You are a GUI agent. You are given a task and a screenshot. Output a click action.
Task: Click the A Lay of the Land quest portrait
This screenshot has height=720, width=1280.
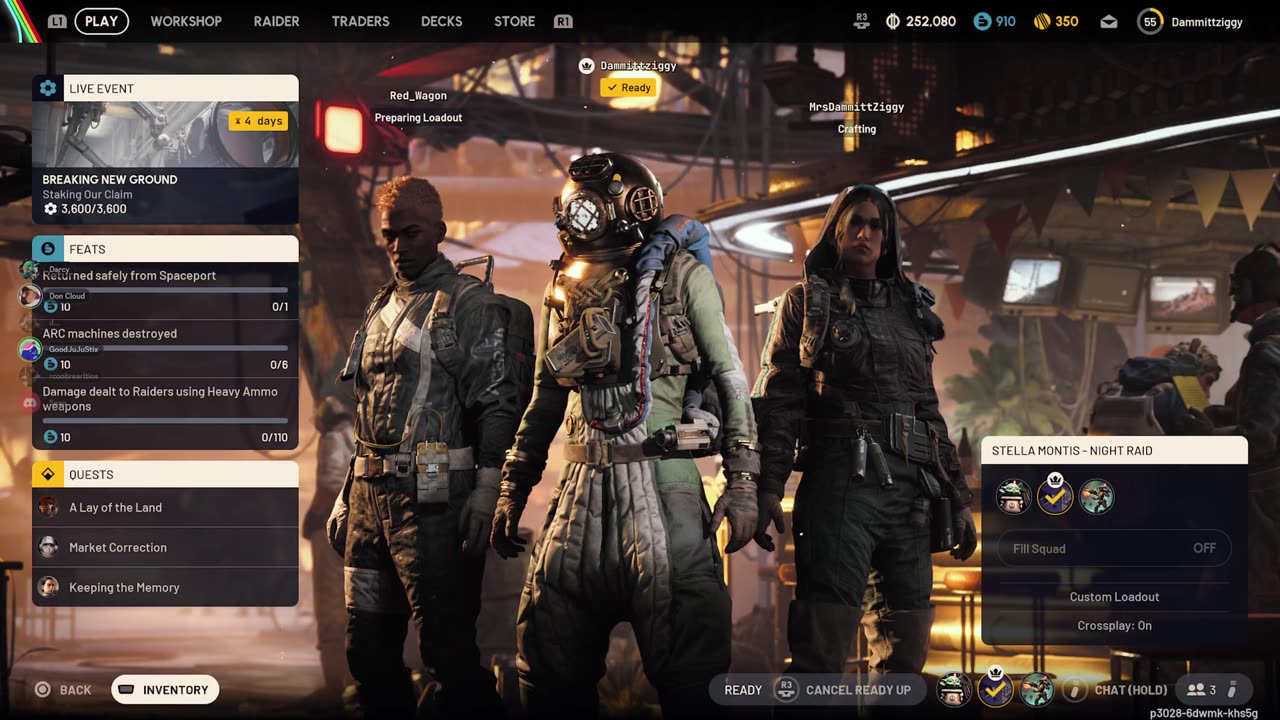(x=48, y=507)
